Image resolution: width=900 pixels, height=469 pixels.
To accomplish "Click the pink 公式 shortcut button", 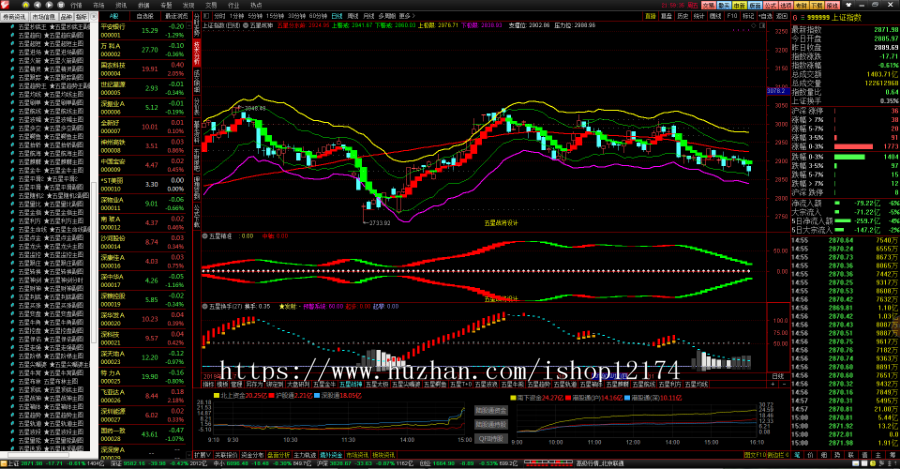I will pyautogui.click(x=770, y=5).
